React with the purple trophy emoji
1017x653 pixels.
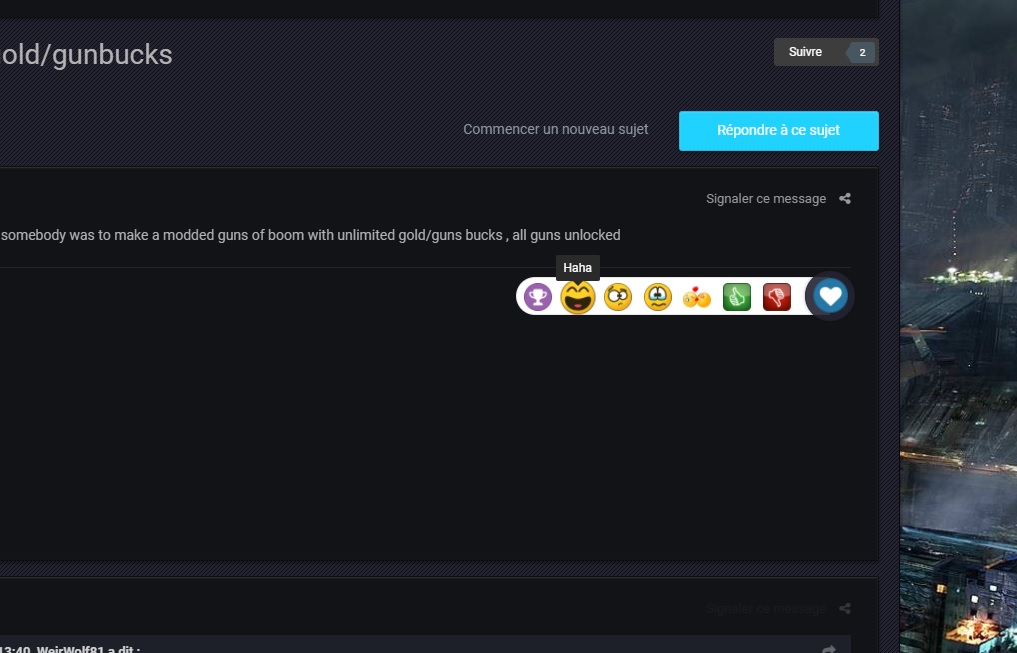pyautogui.click(x=538, y=297)
